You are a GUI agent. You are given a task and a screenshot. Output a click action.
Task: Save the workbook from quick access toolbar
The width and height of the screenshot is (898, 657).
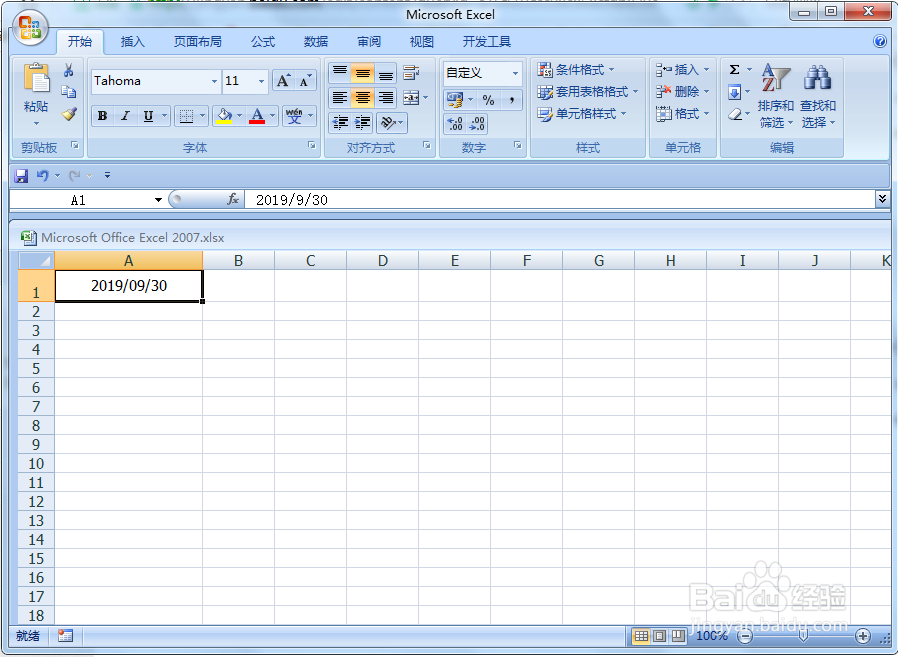tap(21, 175)
